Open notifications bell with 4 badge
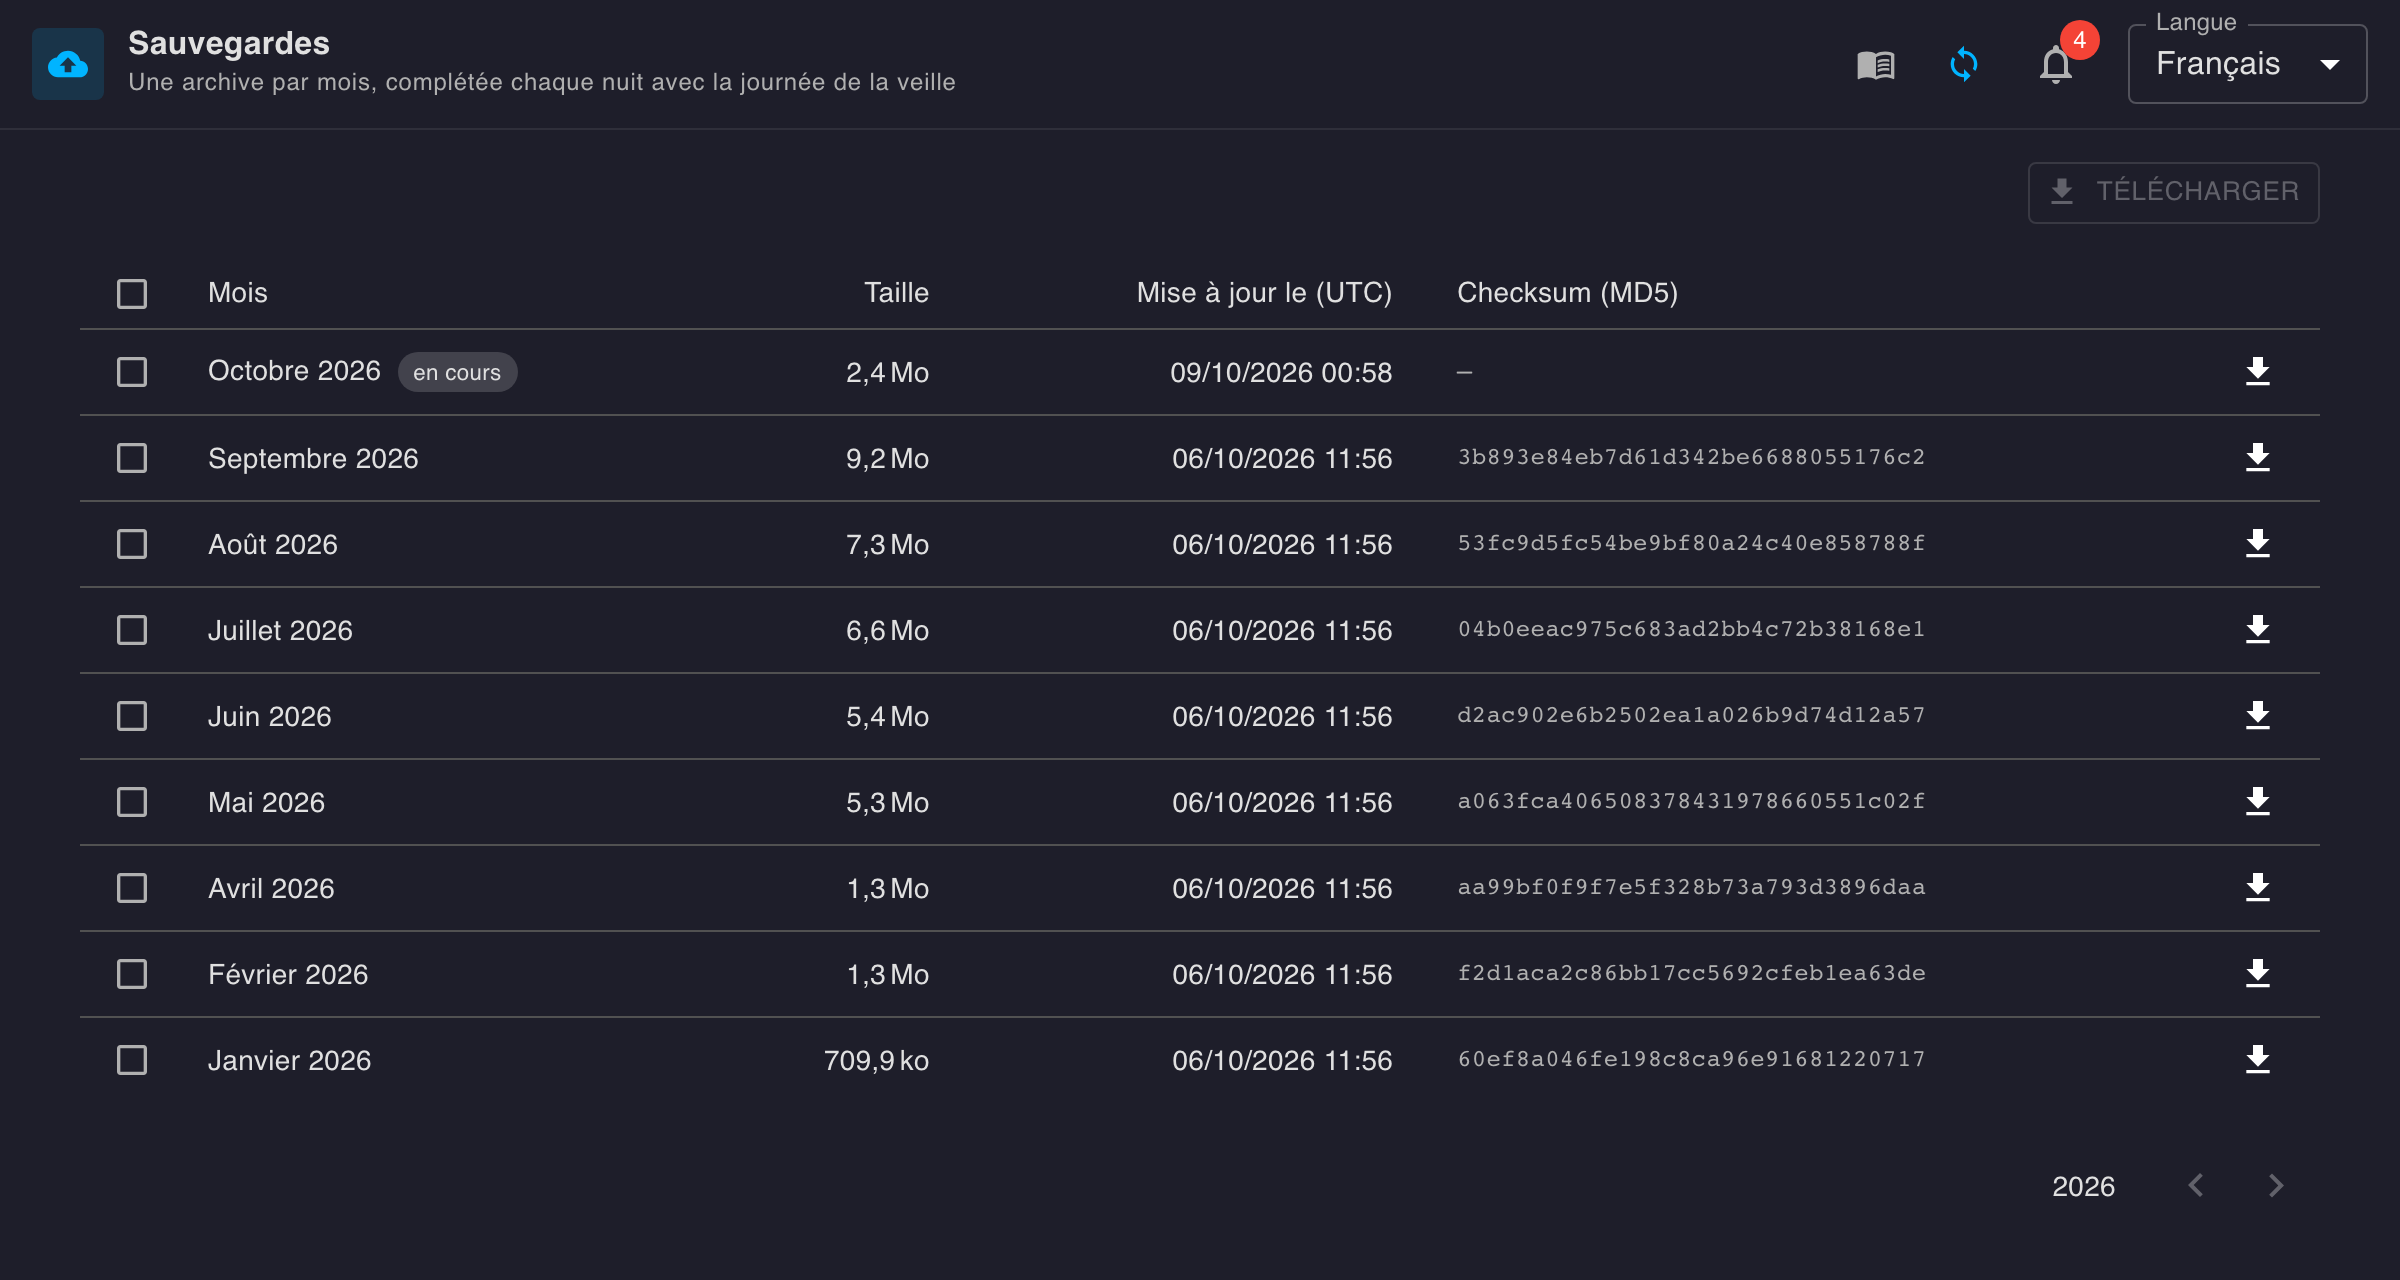The width and height of the screenshot is (2400, 1280). tap(2058, 63)
